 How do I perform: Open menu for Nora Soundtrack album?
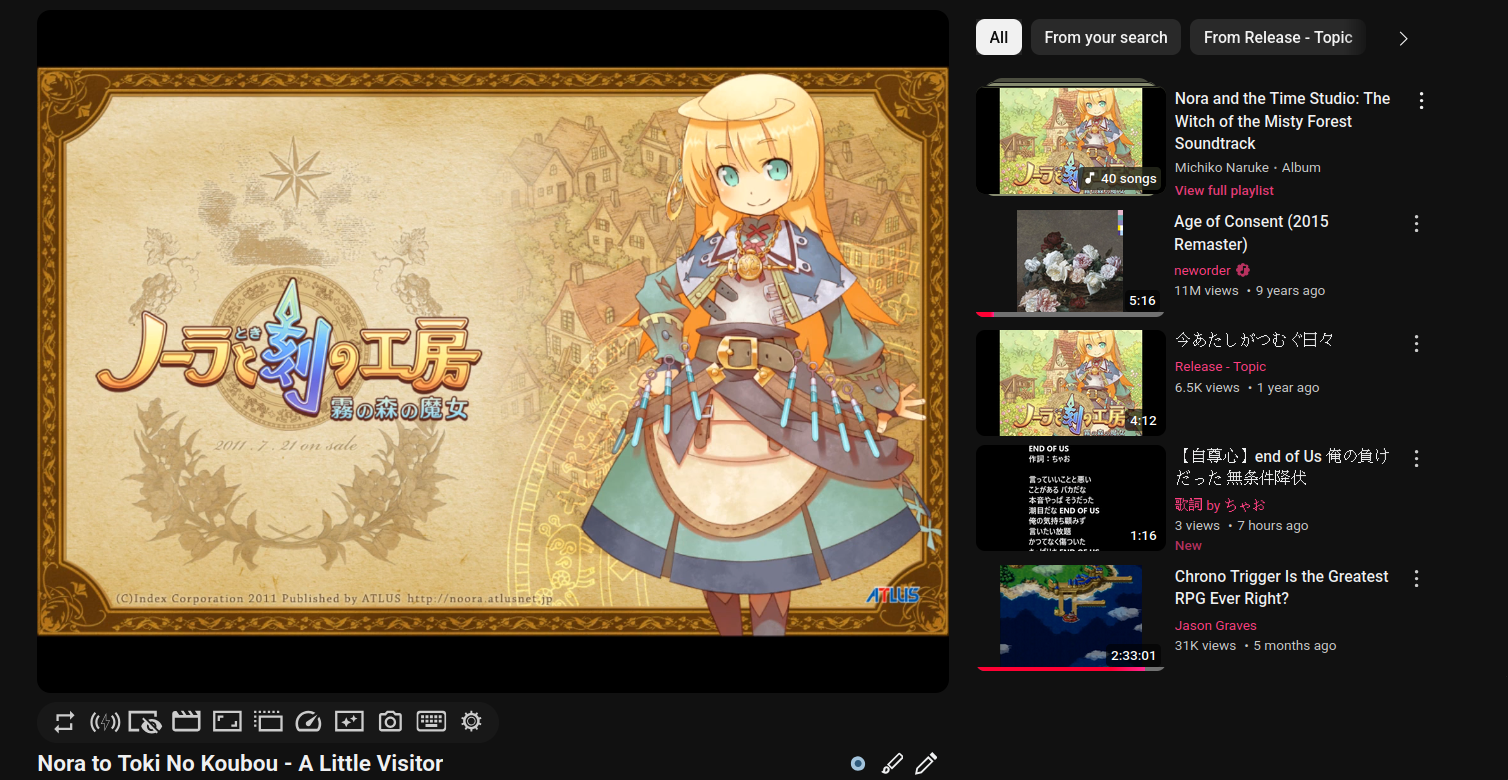tap(1421, 100)
